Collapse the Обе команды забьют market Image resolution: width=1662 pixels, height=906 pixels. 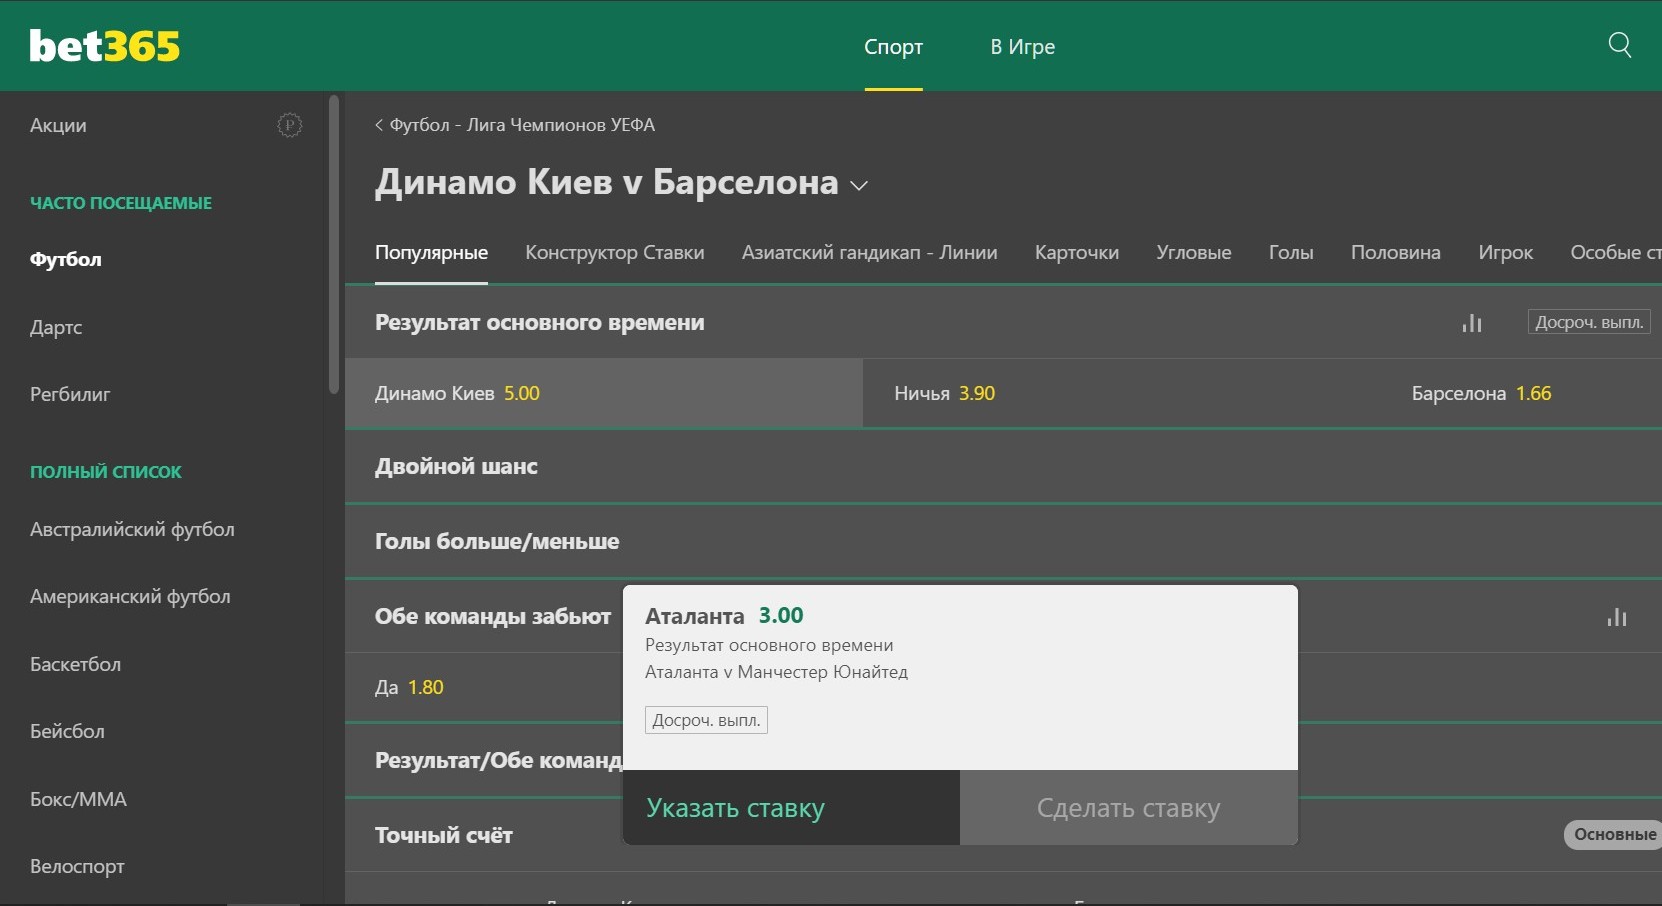493,617
